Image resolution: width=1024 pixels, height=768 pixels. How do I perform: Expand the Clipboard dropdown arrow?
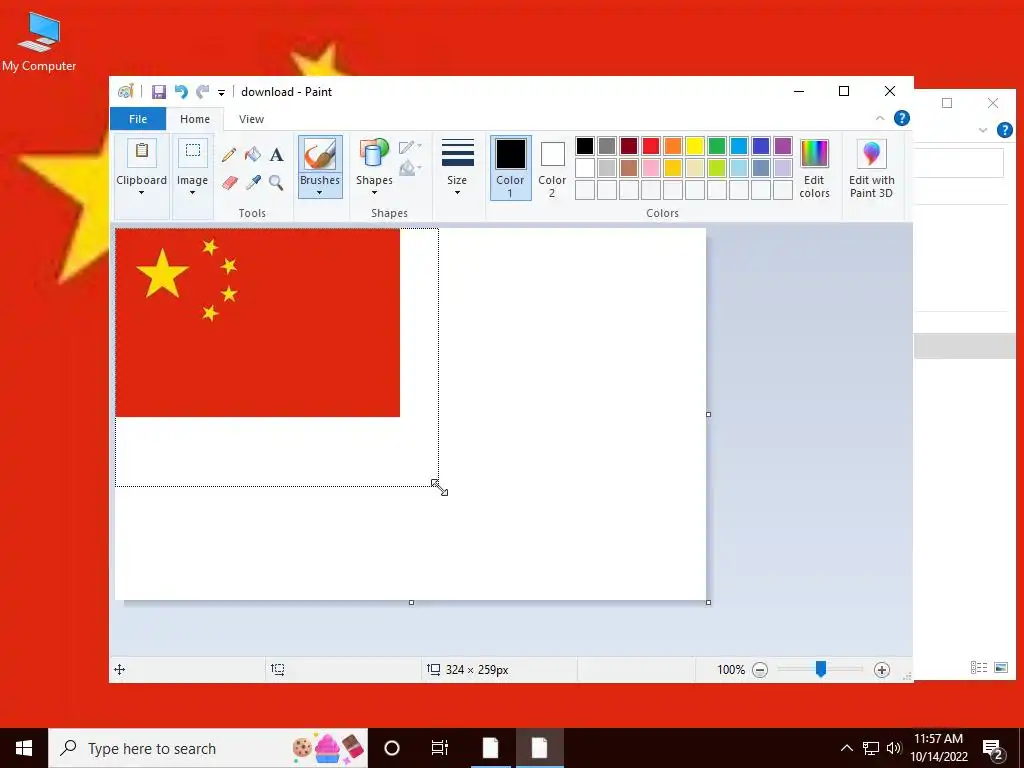[142, 193]
